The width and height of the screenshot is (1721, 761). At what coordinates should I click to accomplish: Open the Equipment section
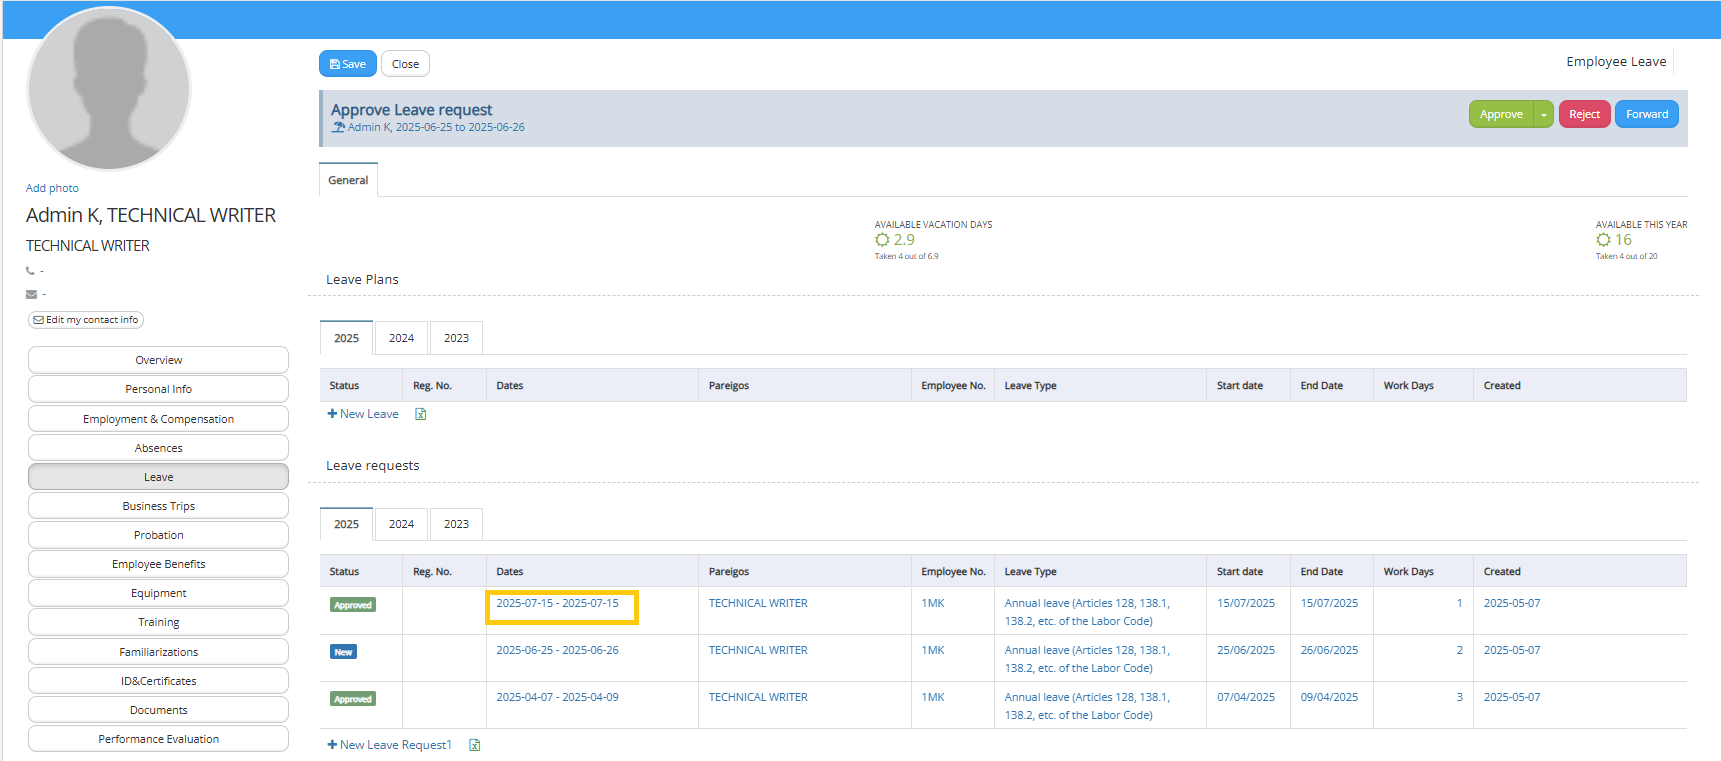point(158,593)
